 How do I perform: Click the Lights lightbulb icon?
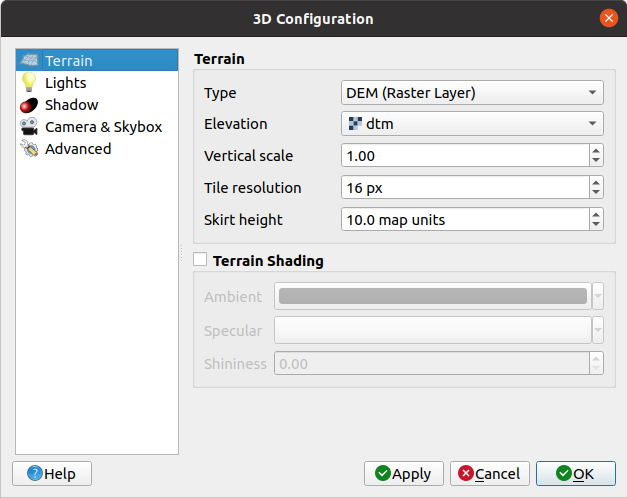pos(29,83)
